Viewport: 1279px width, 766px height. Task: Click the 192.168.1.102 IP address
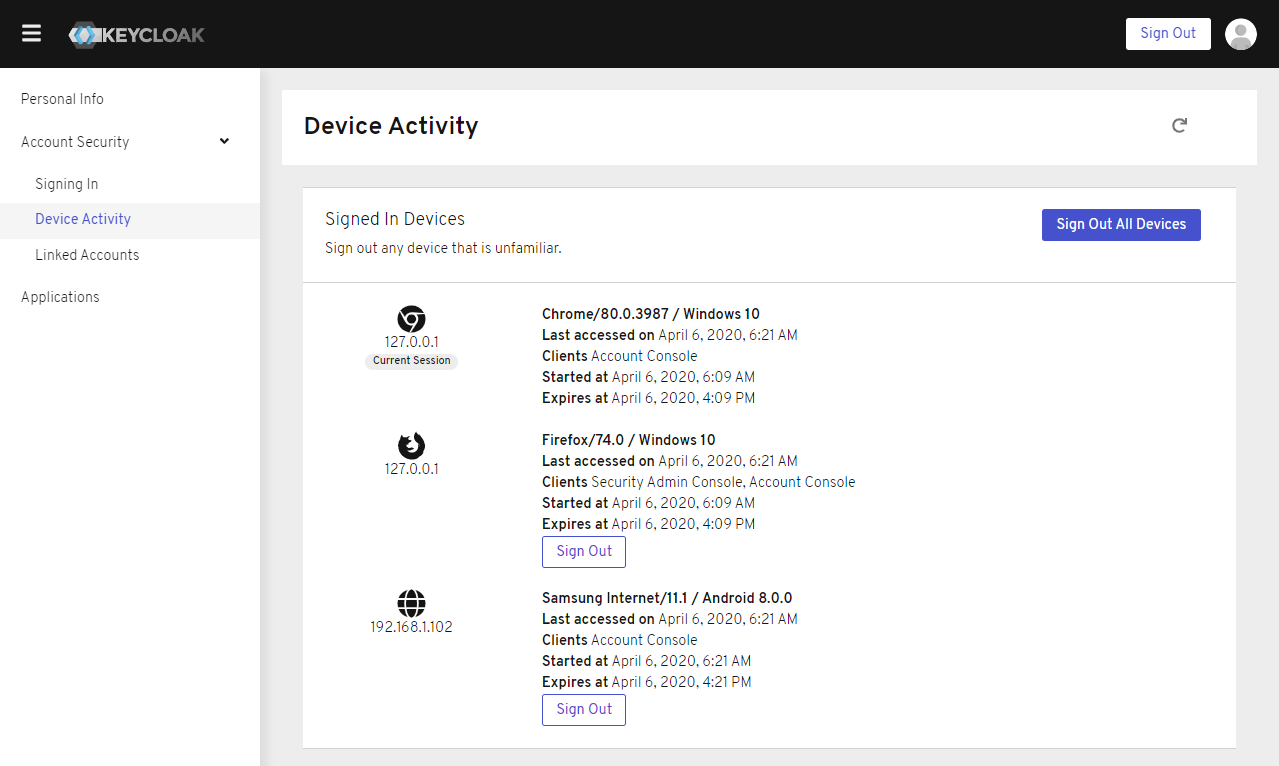pos(411,628)
